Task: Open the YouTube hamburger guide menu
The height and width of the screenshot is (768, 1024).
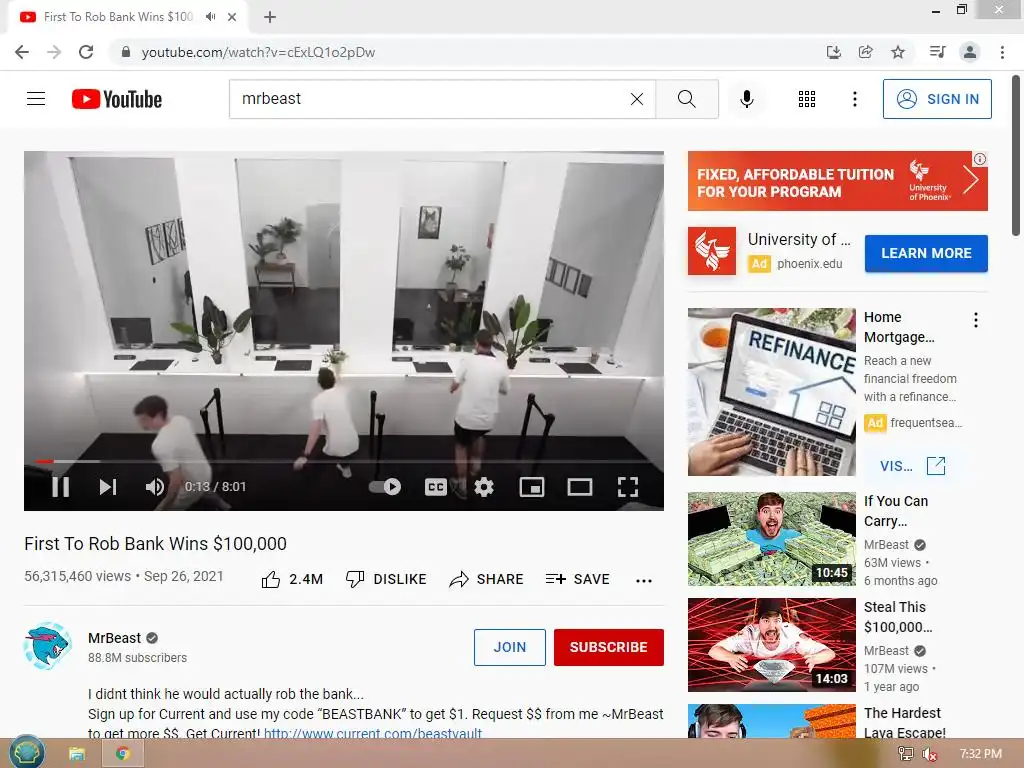Action: (x=36, y=99)
